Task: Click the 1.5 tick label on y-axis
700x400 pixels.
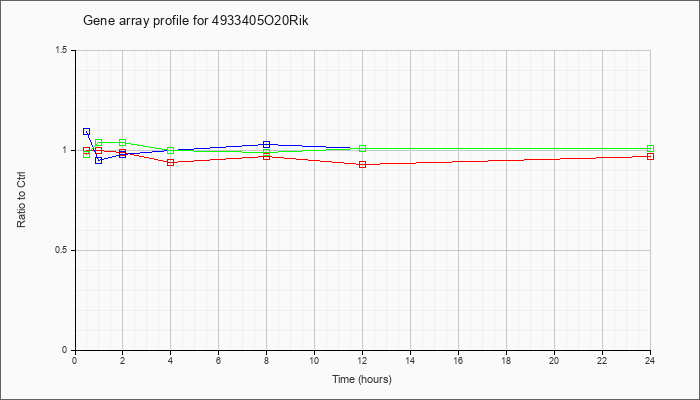Action: 62,50
